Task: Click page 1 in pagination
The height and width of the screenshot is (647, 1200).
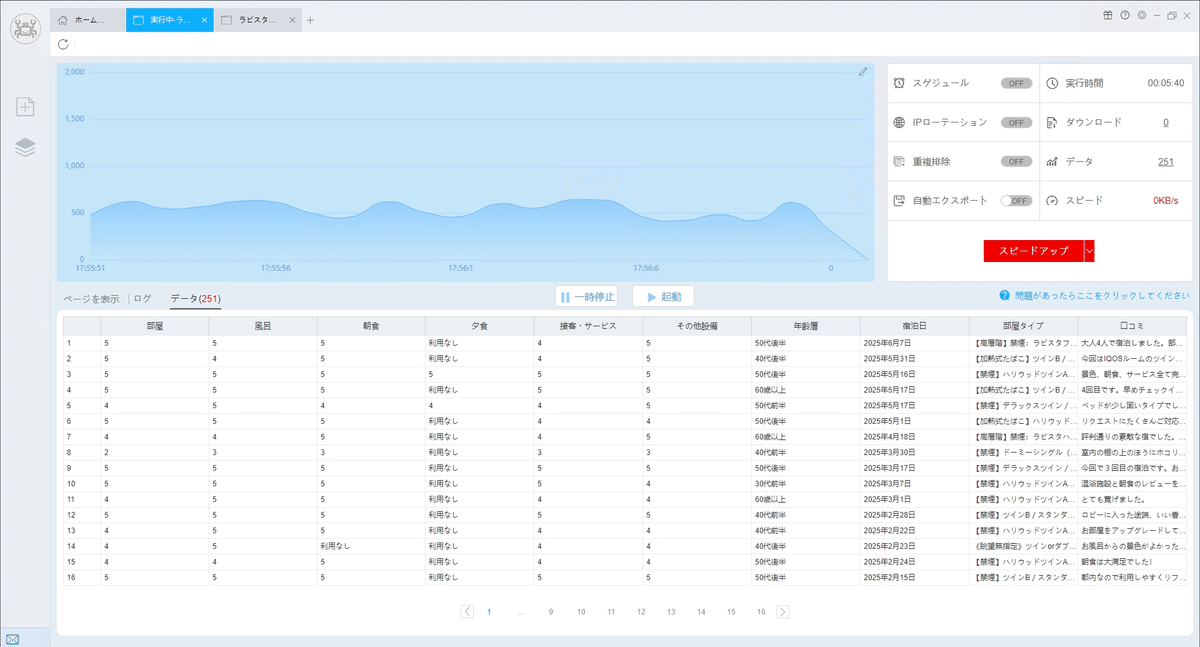Action: [x=489, y=611]
